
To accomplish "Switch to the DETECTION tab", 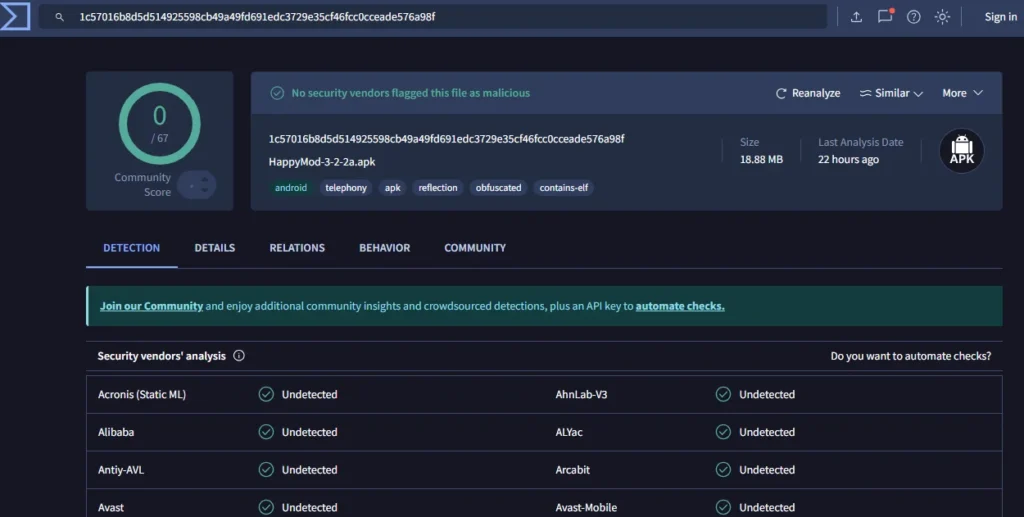I will coord(131,248).
